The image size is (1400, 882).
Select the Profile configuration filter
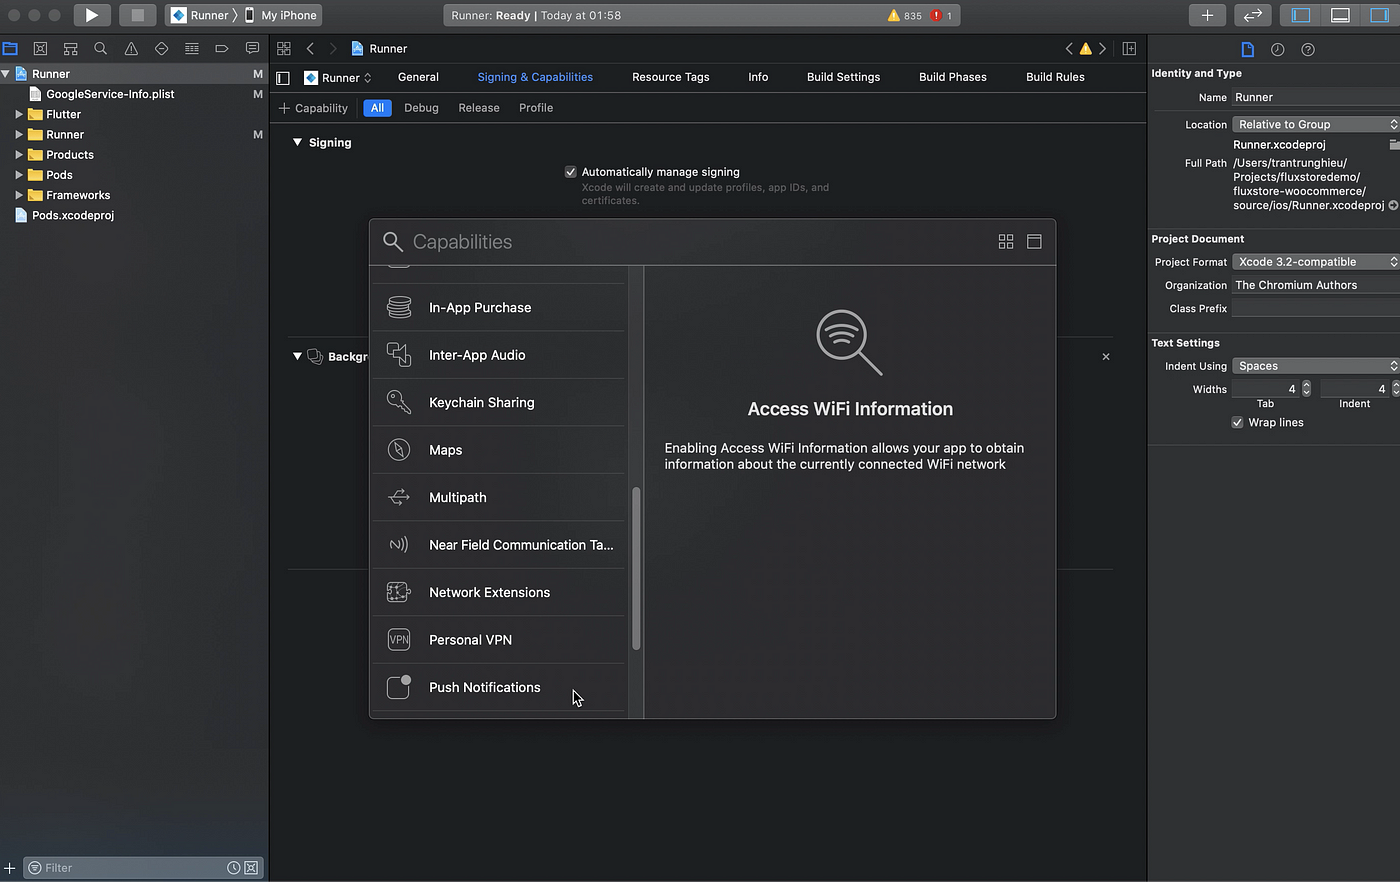(x=536, y=108)
